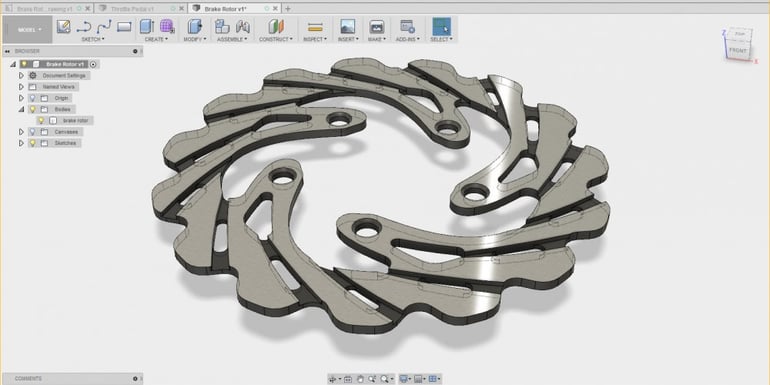
Task: Open the purple Create Form tool
Action: click(x=167, y=27)
